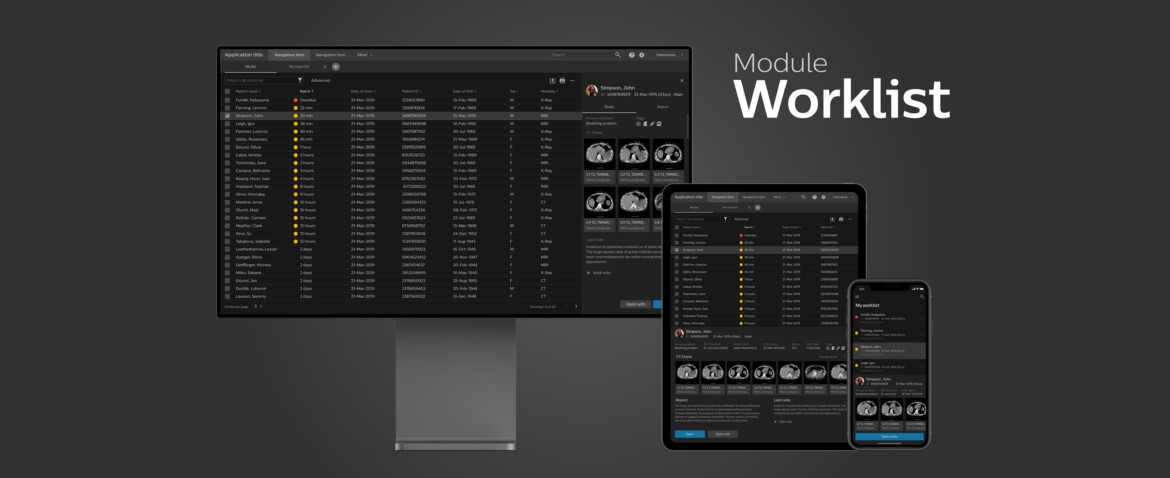Click the Open with button on the monitor
The image size is (1170, 478).
(x=635, y=304)
